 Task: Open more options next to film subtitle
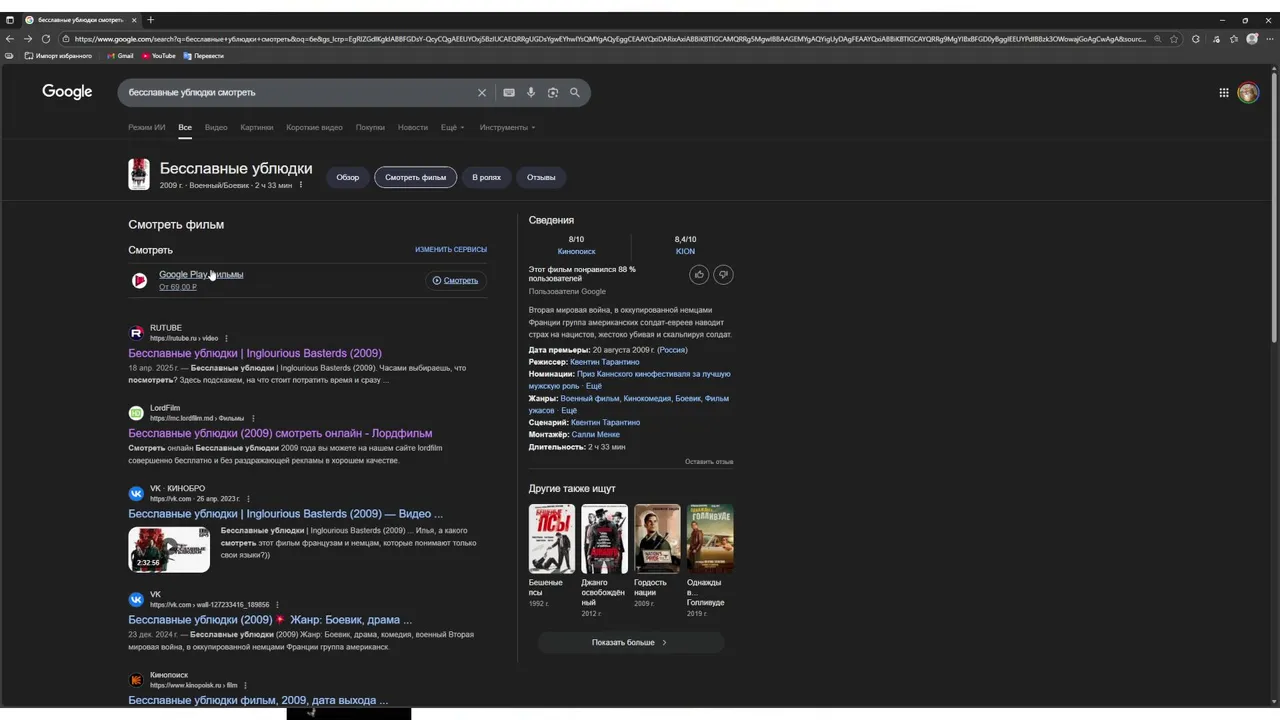tap(301, 185)
